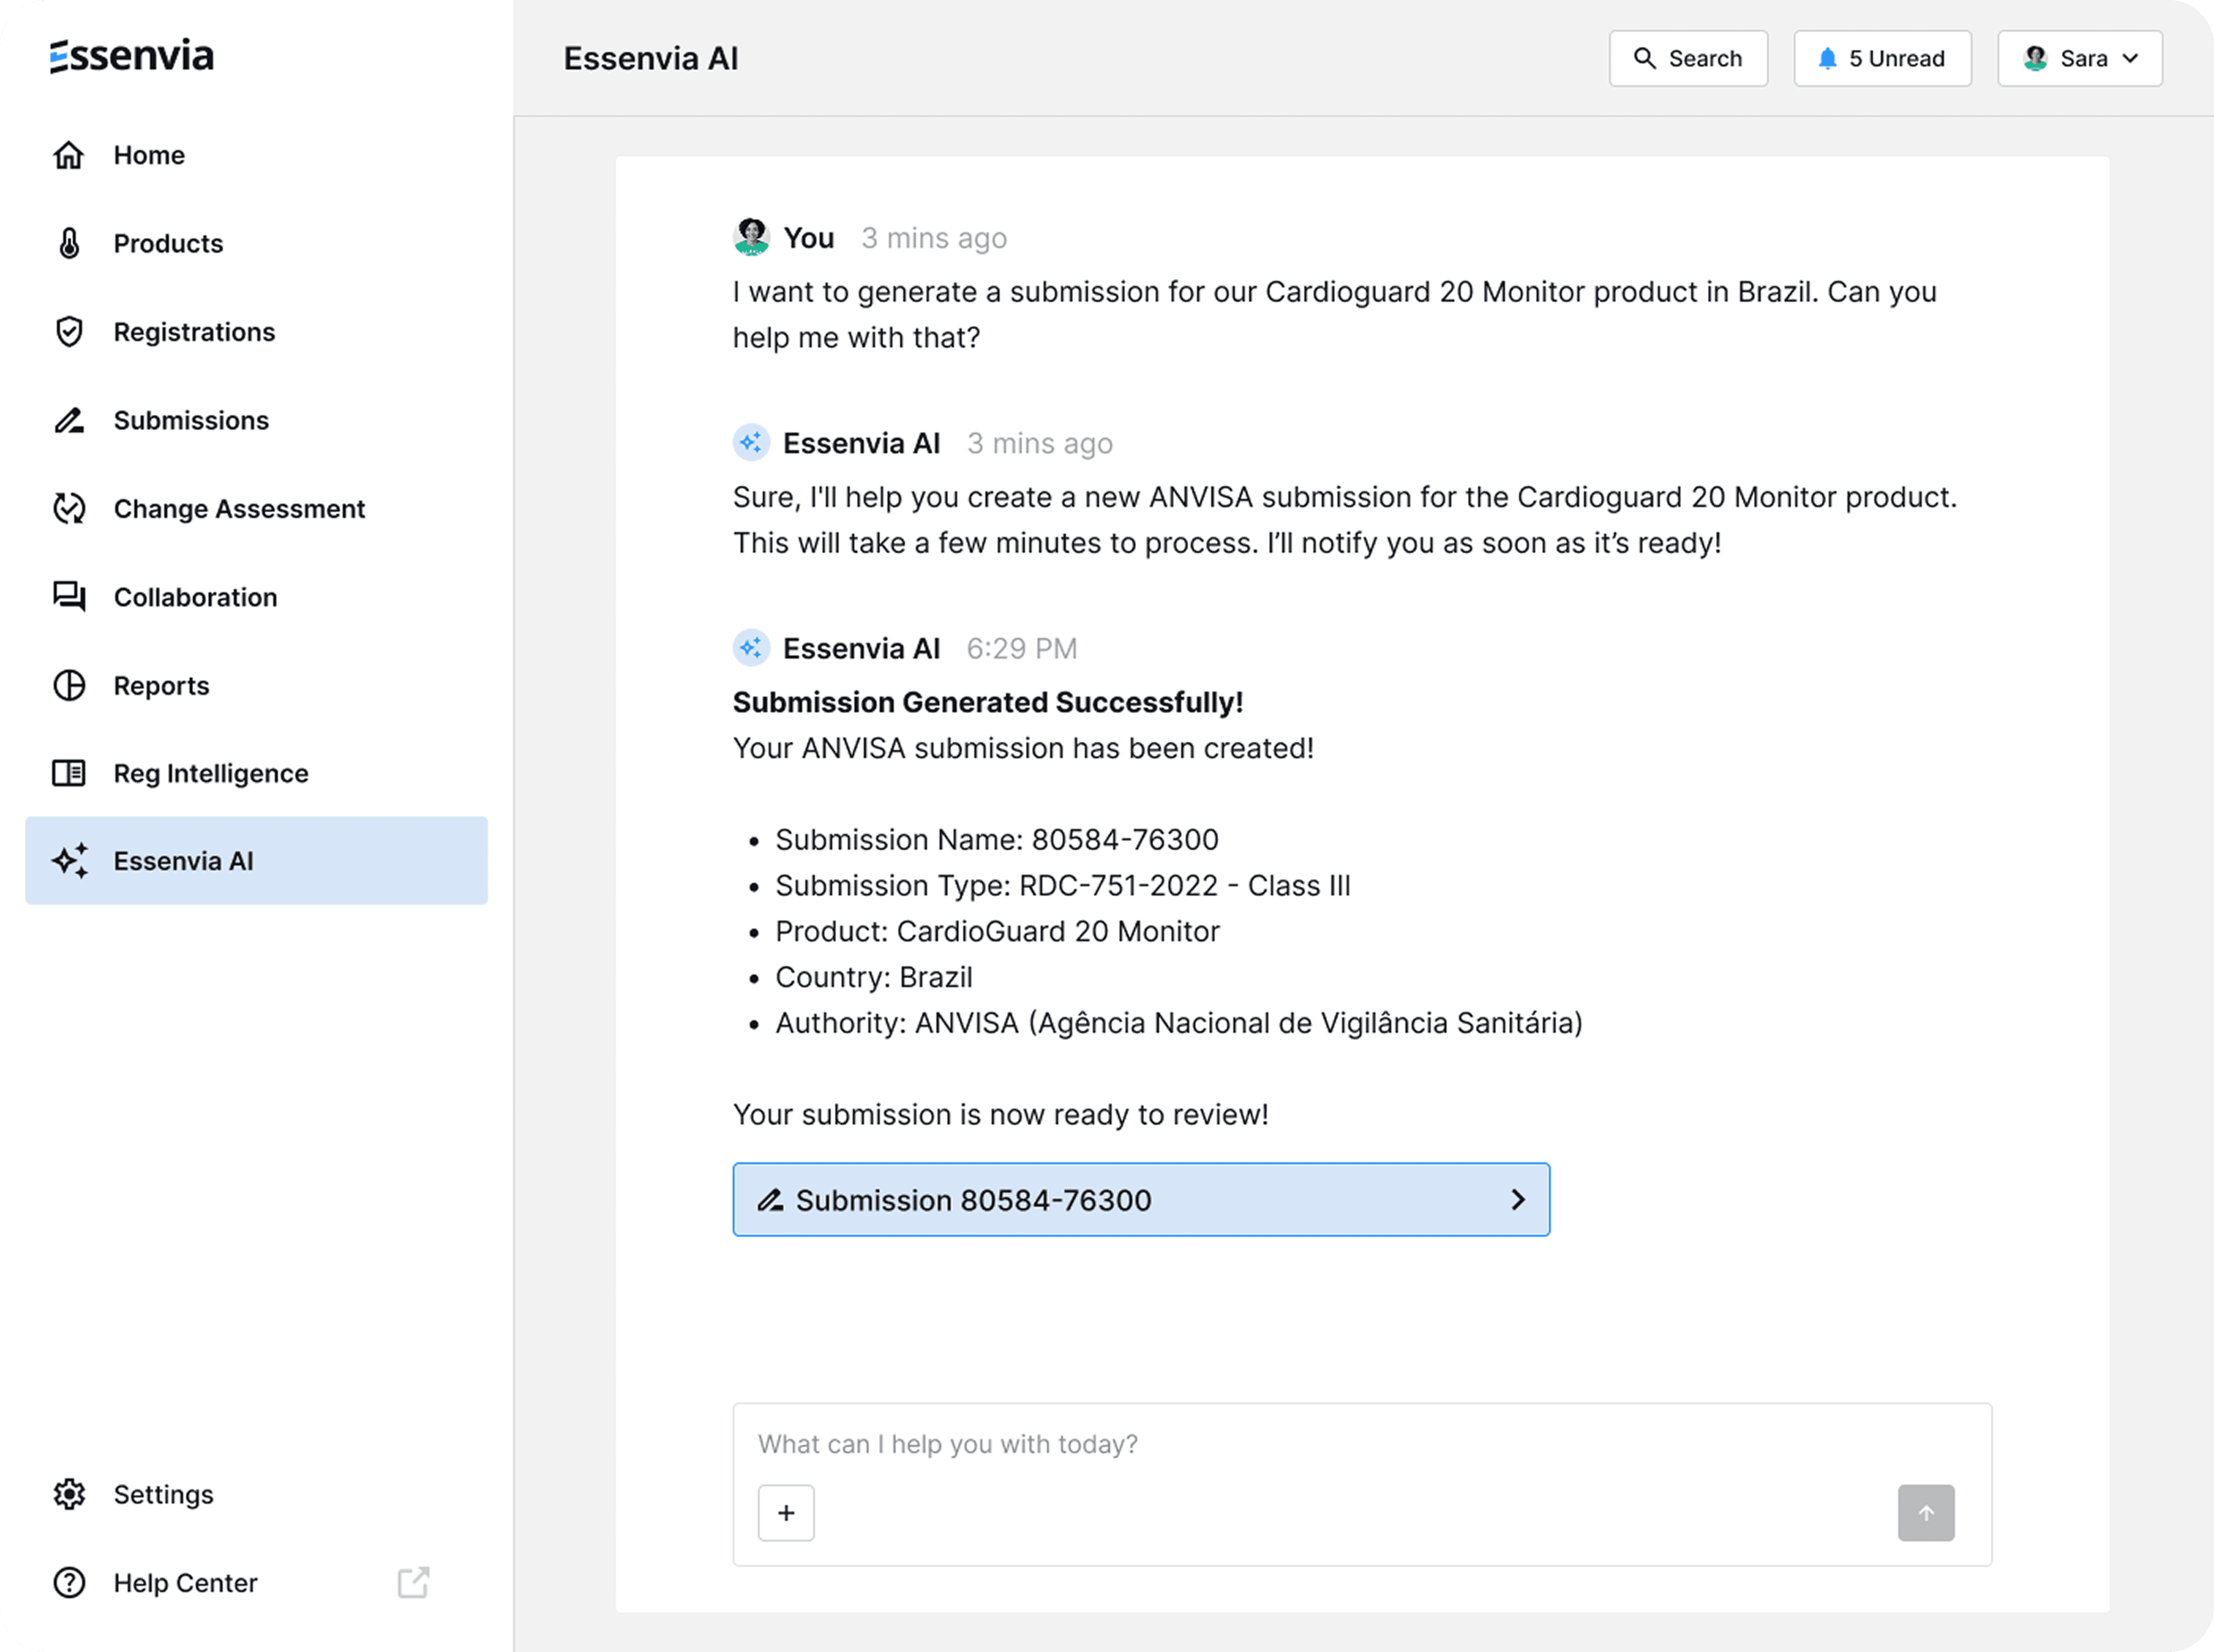Select the Essenvia AI sidebar item
2214x1652 pixels.
(256, 861)
